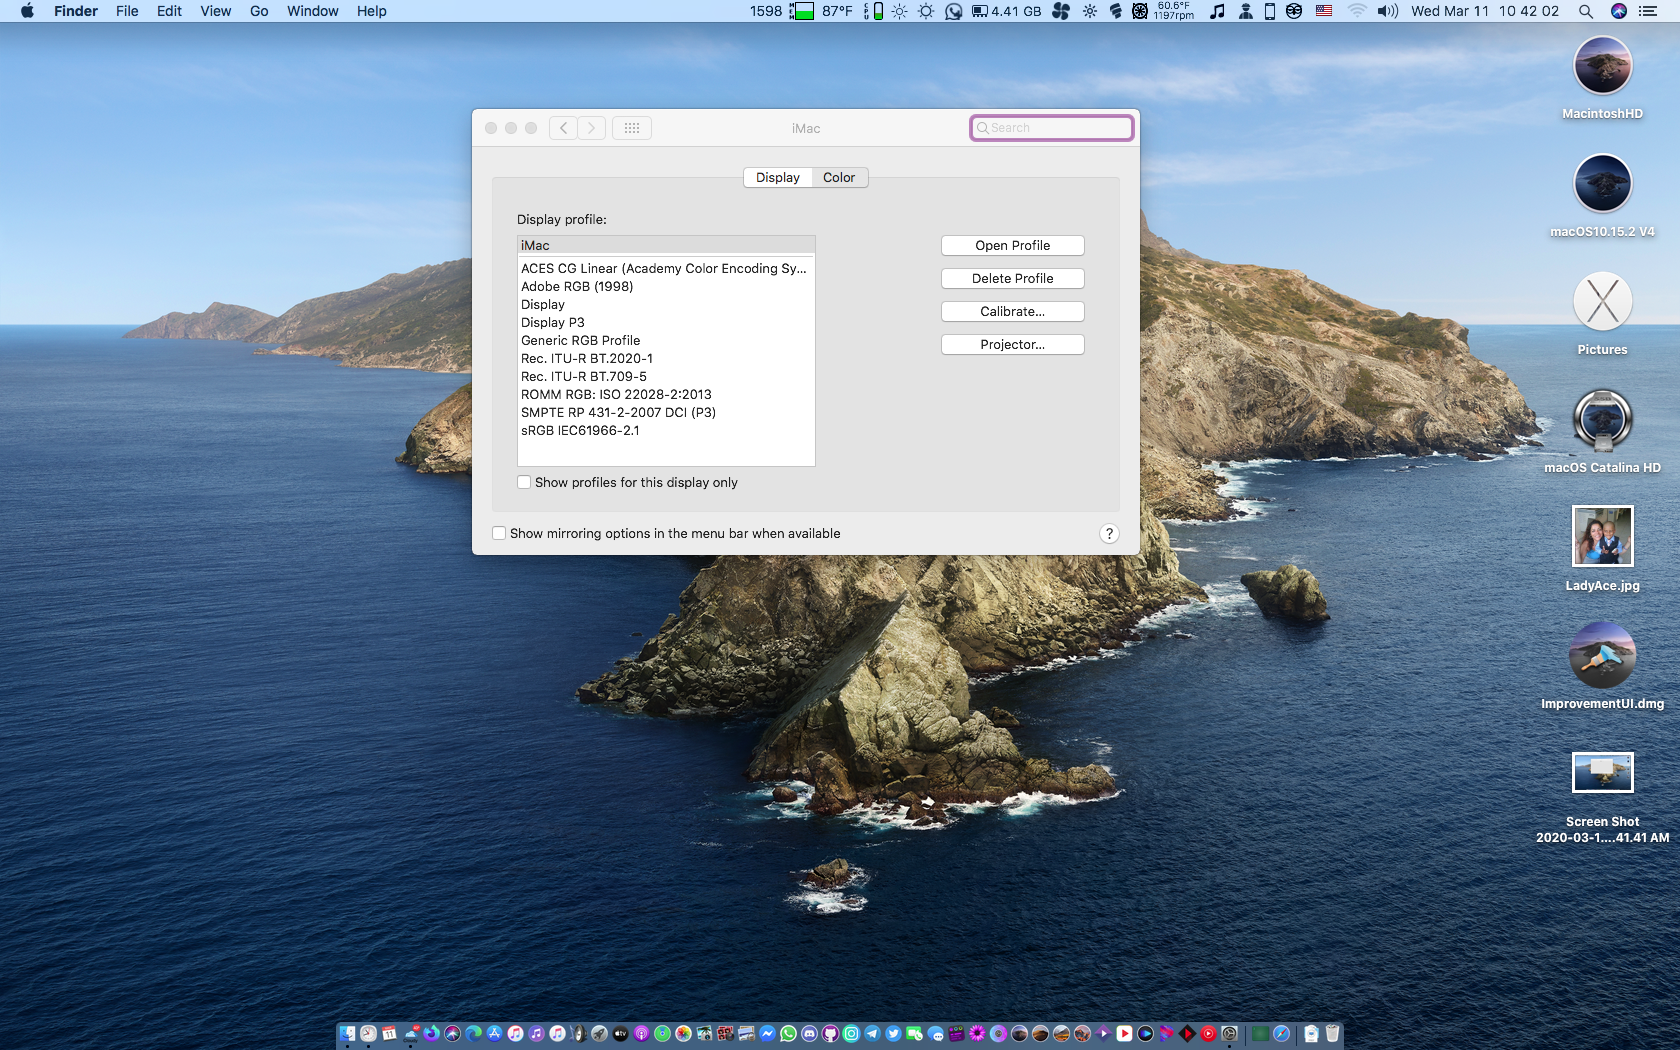Screen dimensions: 1680x1050
Task: Click the volume icon in the menu bar
Action: pyautogui.click(x=1387, y=11)
